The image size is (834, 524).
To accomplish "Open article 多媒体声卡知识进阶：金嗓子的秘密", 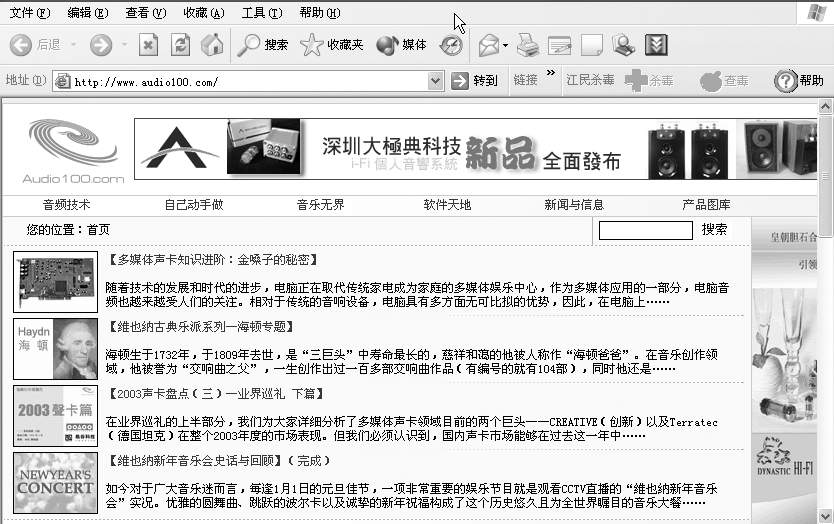I will coord(213,260).
